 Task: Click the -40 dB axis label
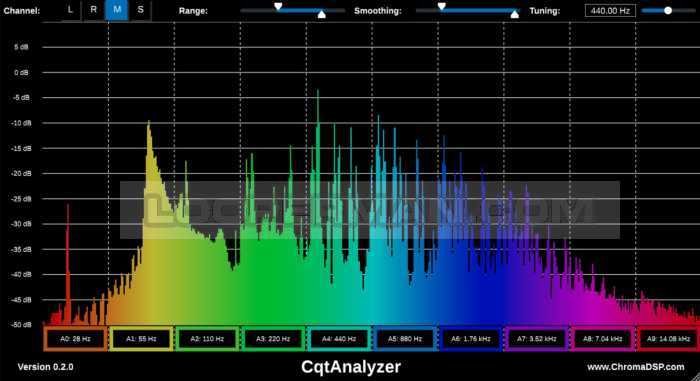pos(21,274)
